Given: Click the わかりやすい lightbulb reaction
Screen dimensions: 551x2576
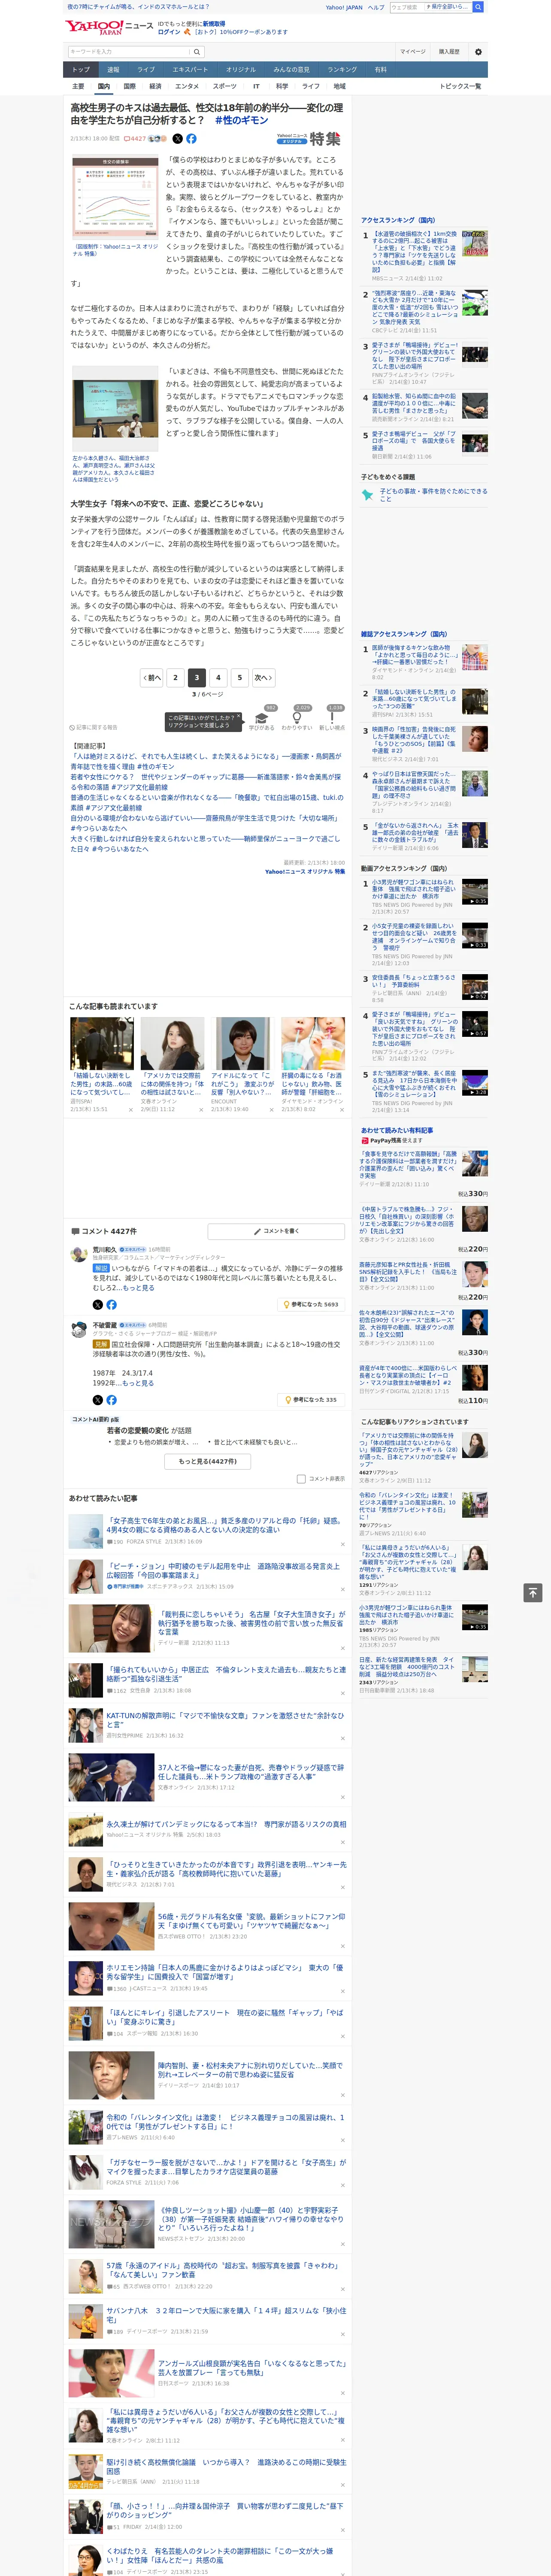Looking at the screenshot, I should (x=298, y=718).
